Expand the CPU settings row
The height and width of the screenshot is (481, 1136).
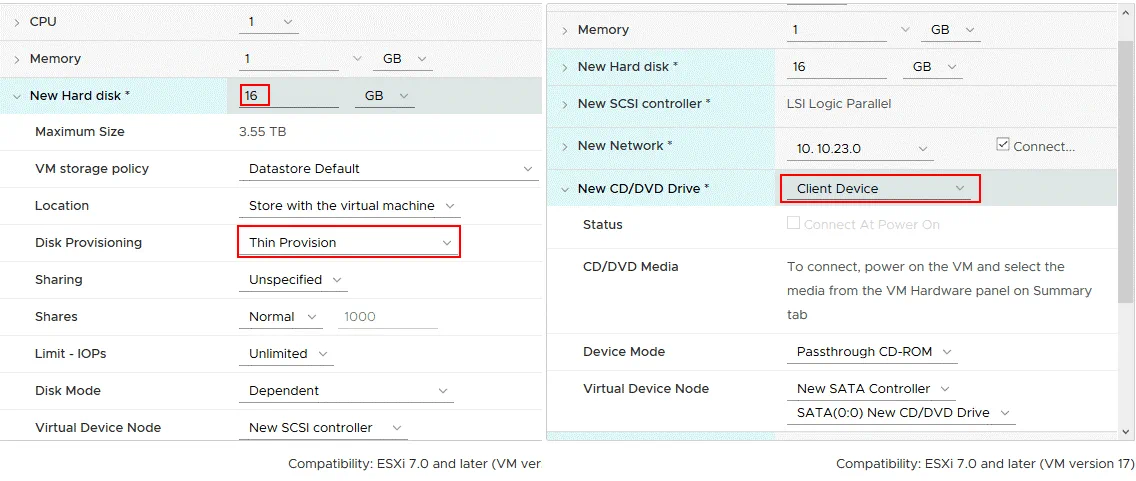coord(17,22)
